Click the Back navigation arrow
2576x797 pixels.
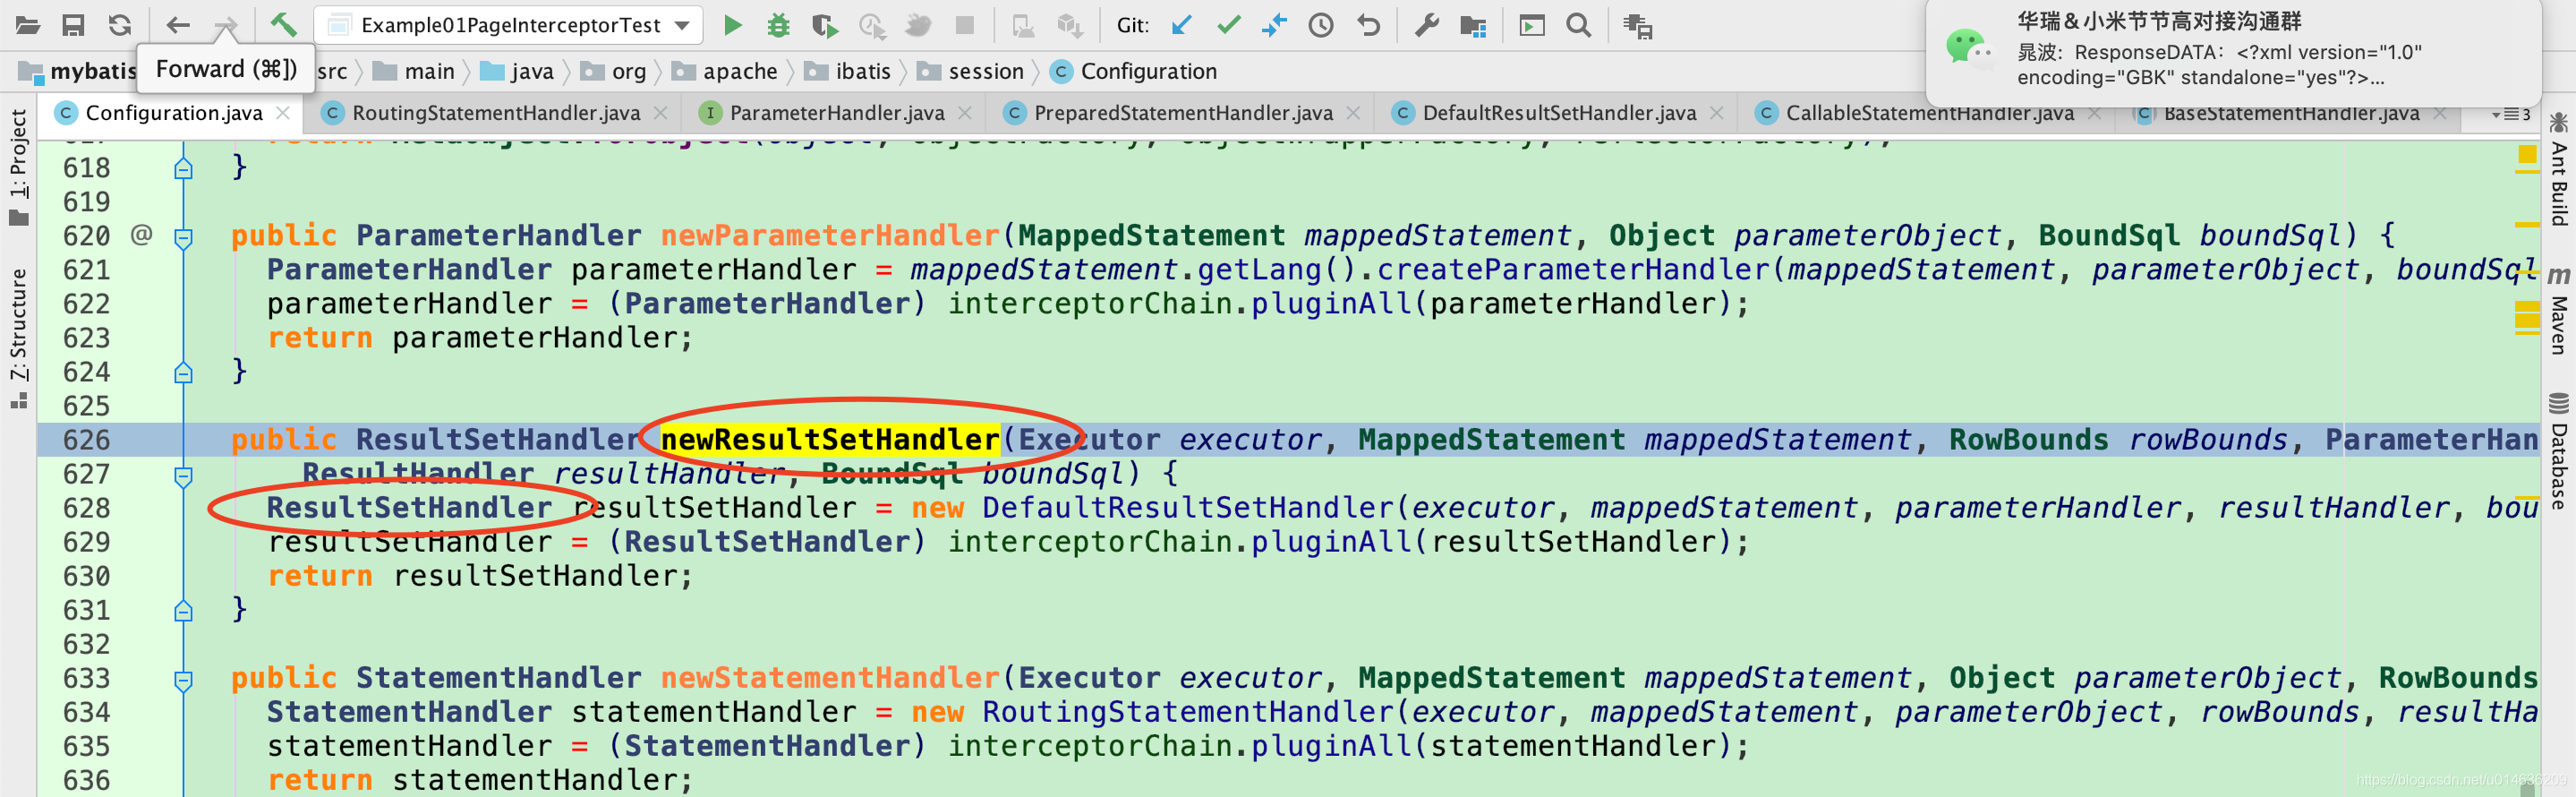[178, 25]
